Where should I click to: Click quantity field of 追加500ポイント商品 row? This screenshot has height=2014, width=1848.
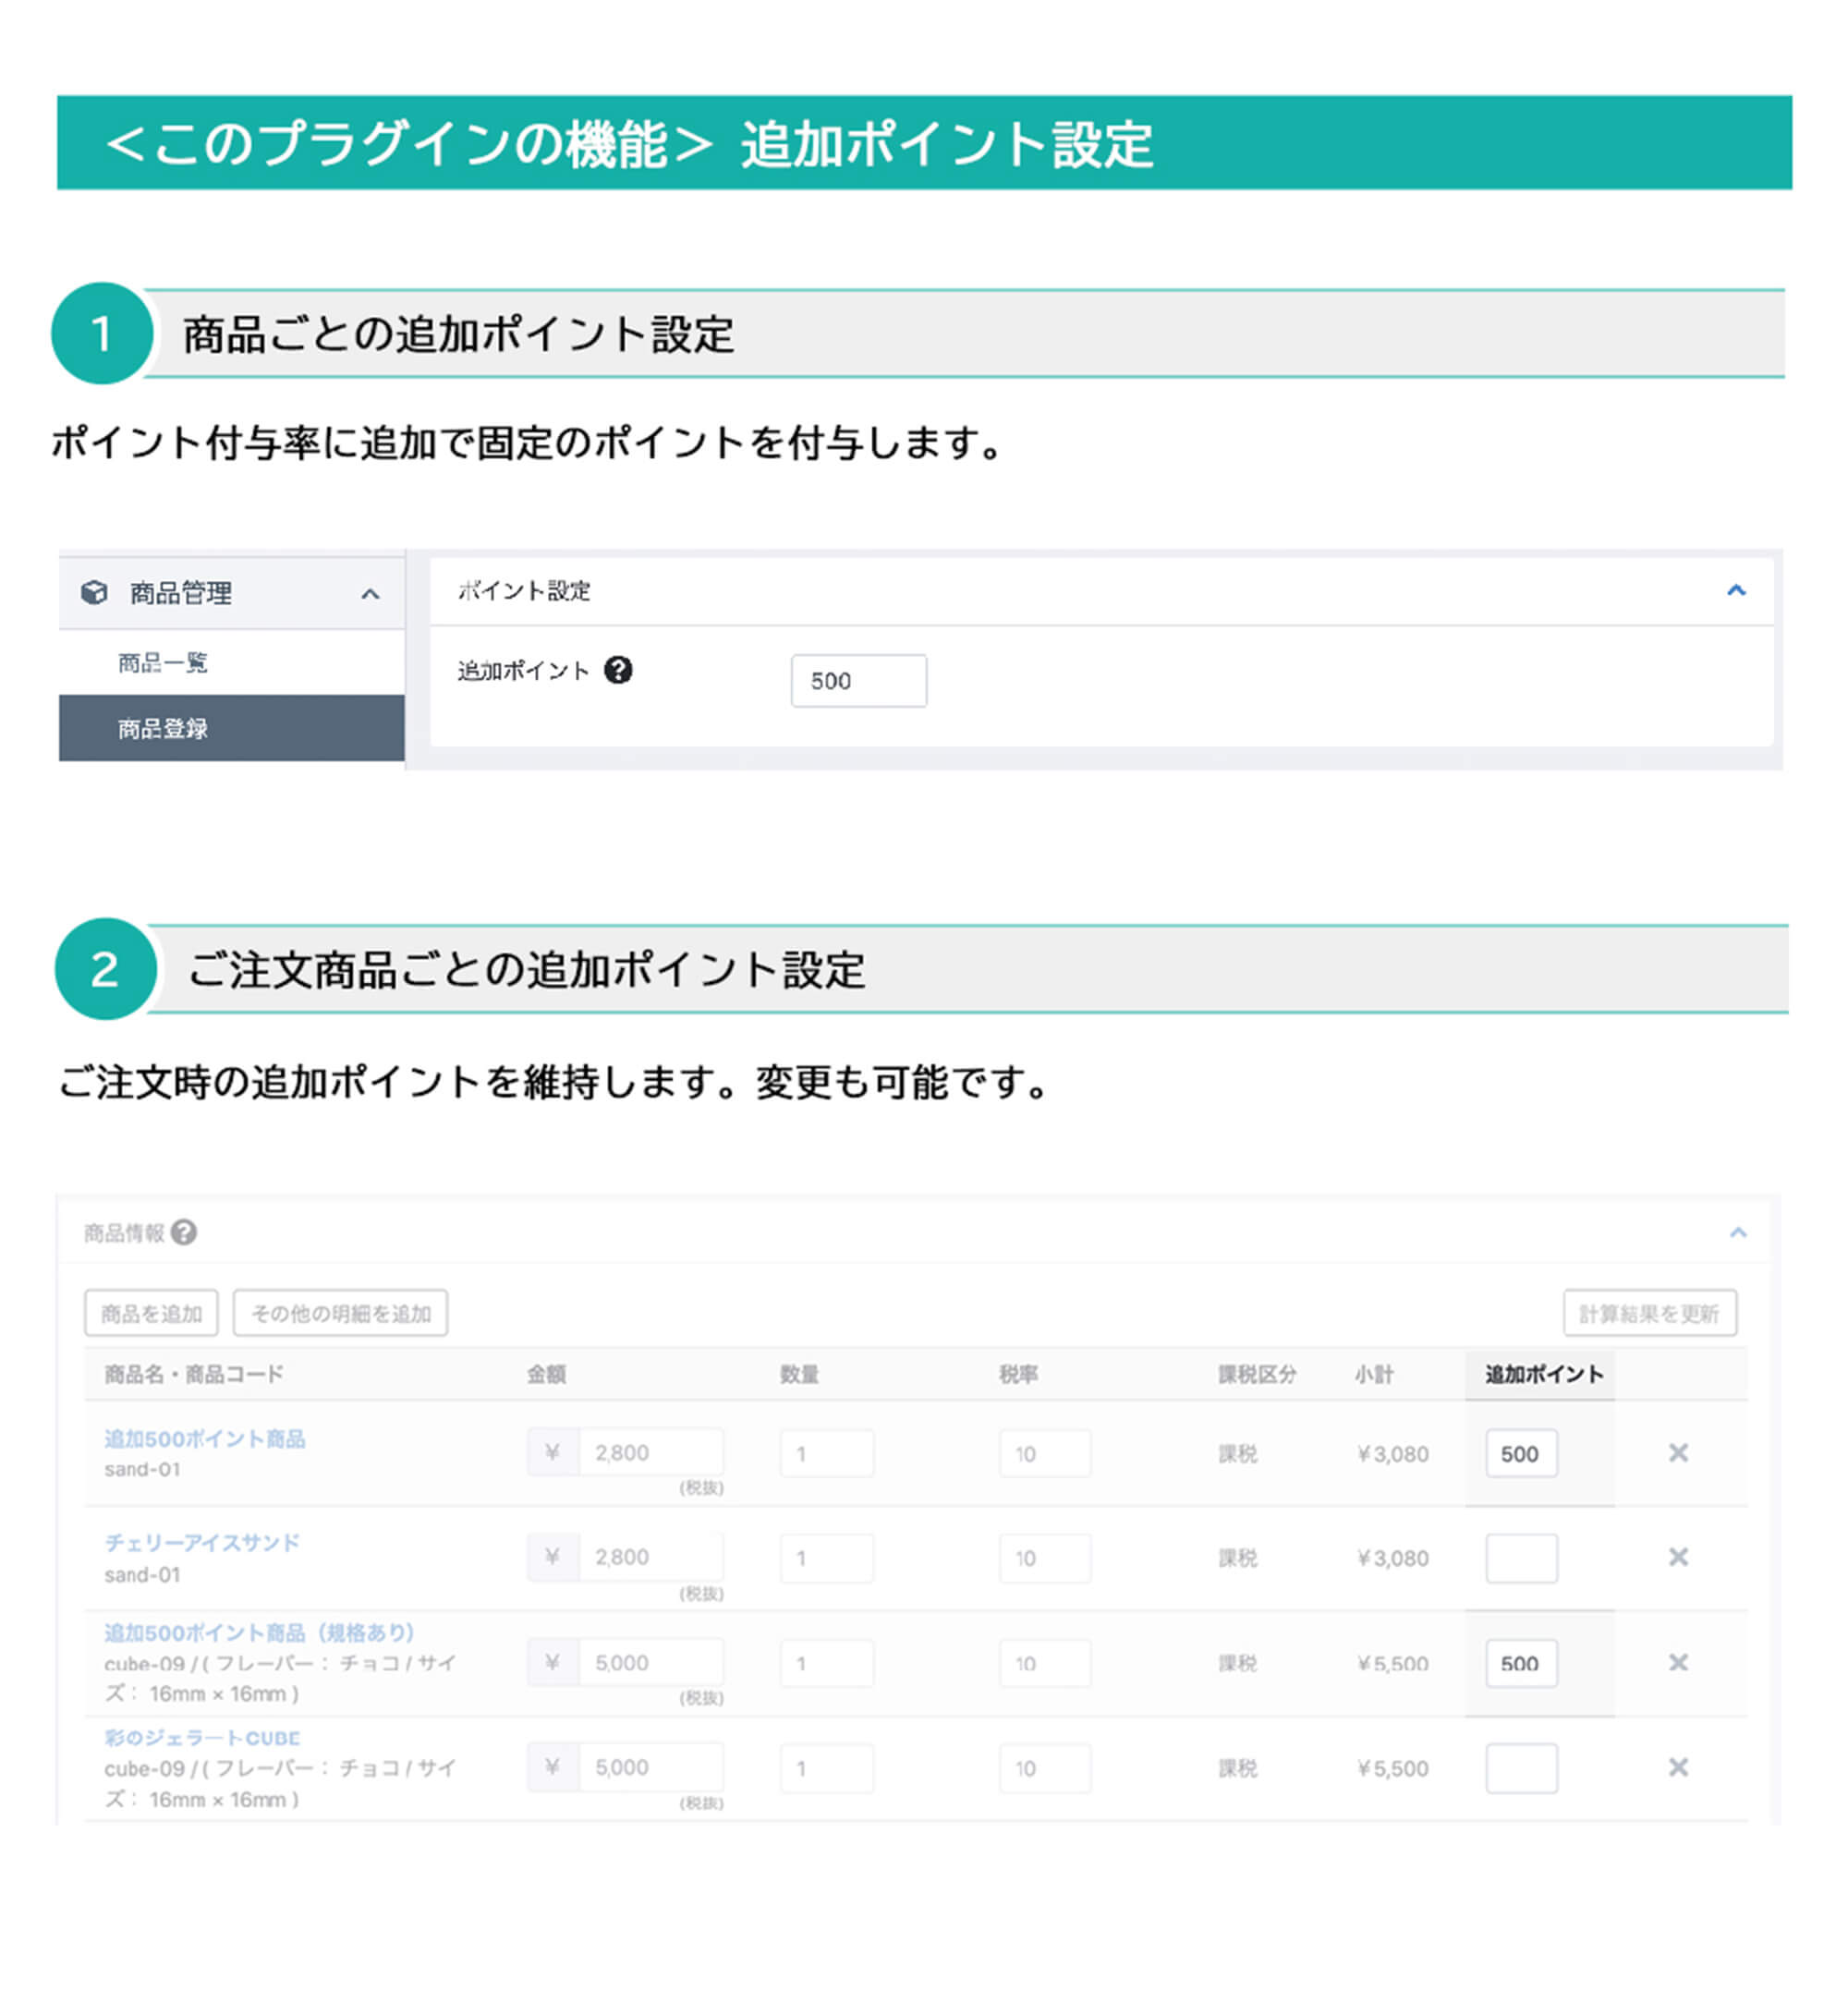(827, 1453)
